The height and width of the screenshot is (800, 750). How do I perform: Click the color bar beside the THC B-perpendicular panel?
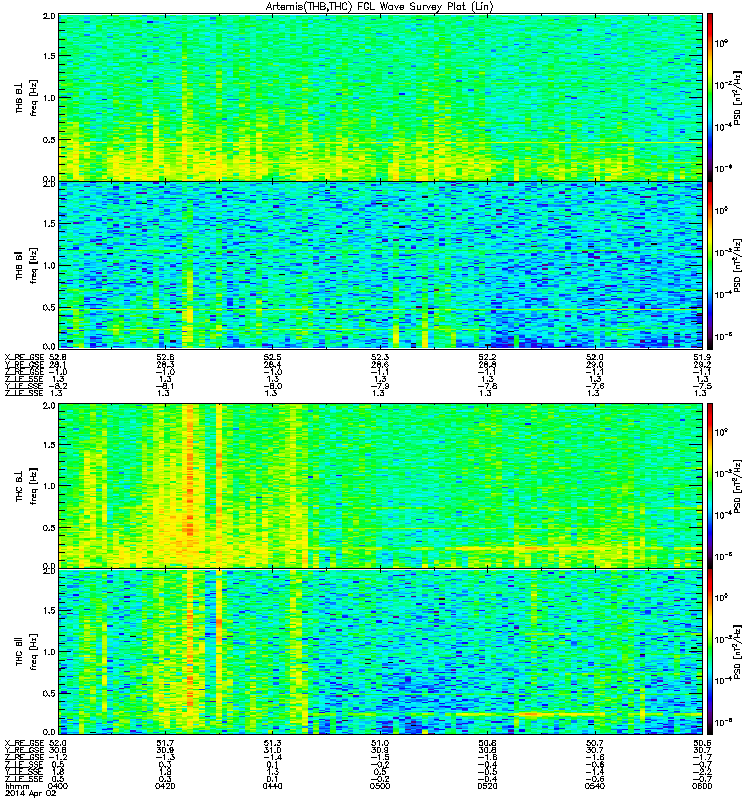click(710, 486)
